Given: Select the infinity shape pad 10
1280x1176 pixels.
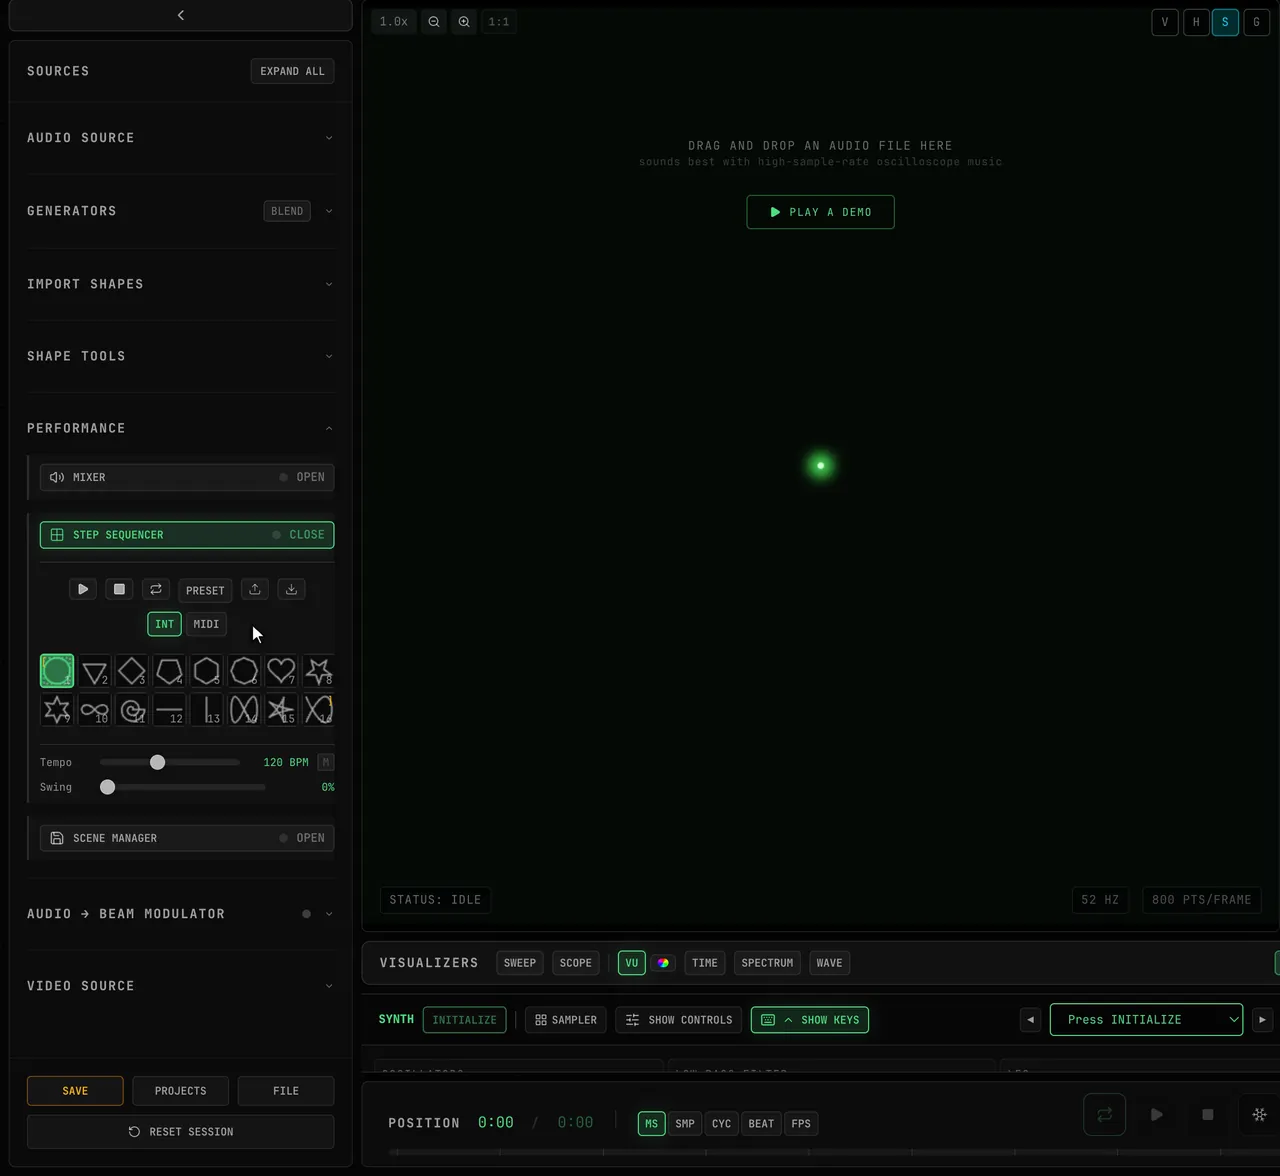Looking at the screenshot, I should coord(94,710).
